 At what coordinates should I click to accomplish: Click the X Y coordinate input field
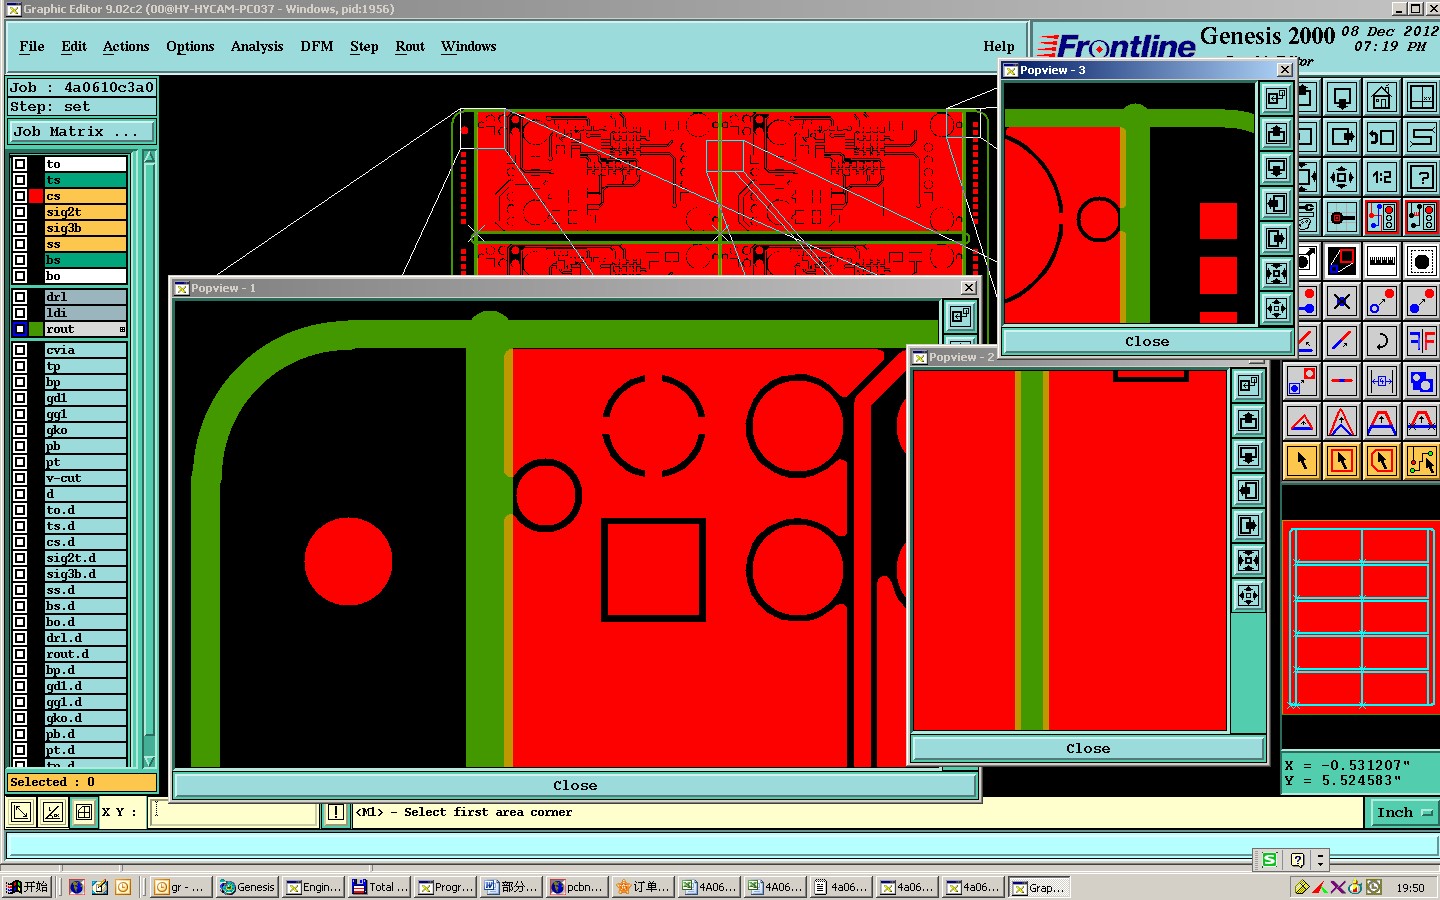coord(234,812)
